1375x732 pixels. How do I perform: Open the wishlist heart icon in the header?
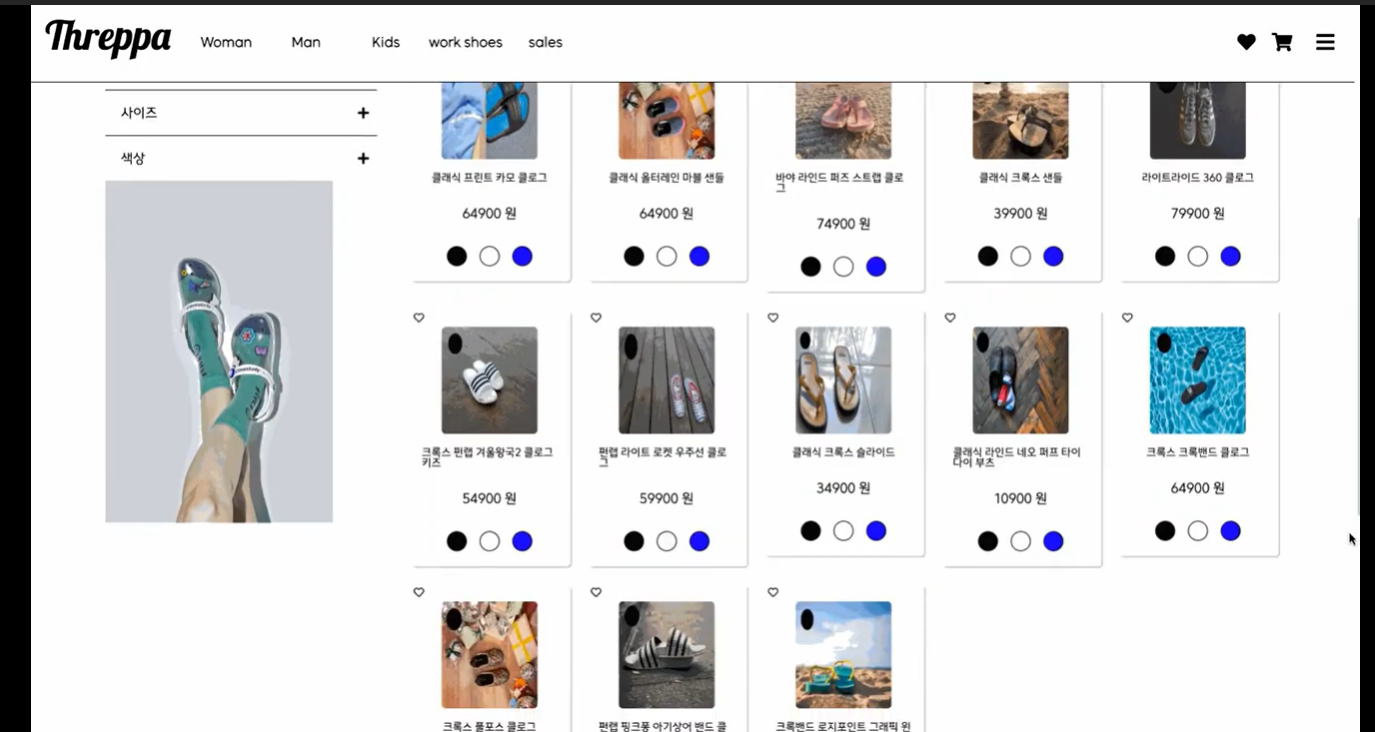click(x=1246, y=42)
